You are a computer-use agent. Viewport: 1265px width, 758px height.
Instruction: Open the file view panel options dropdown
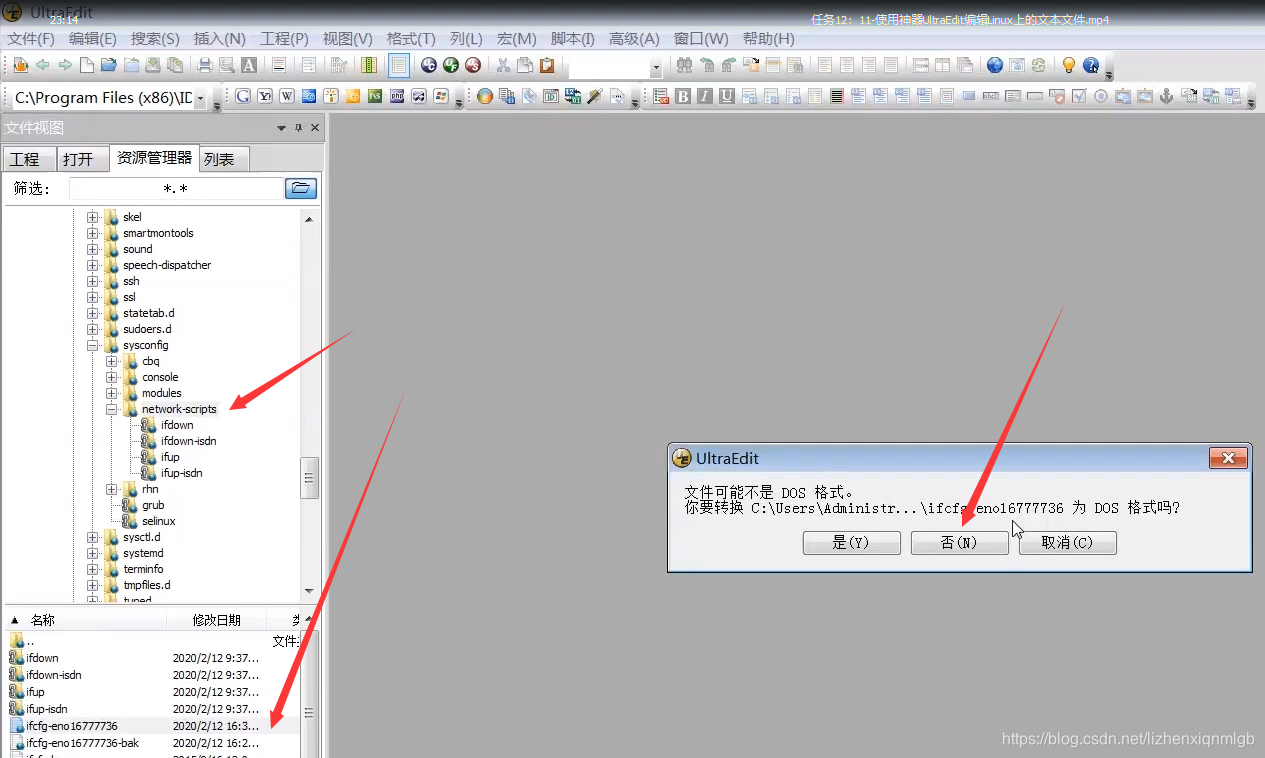point(282,128)
